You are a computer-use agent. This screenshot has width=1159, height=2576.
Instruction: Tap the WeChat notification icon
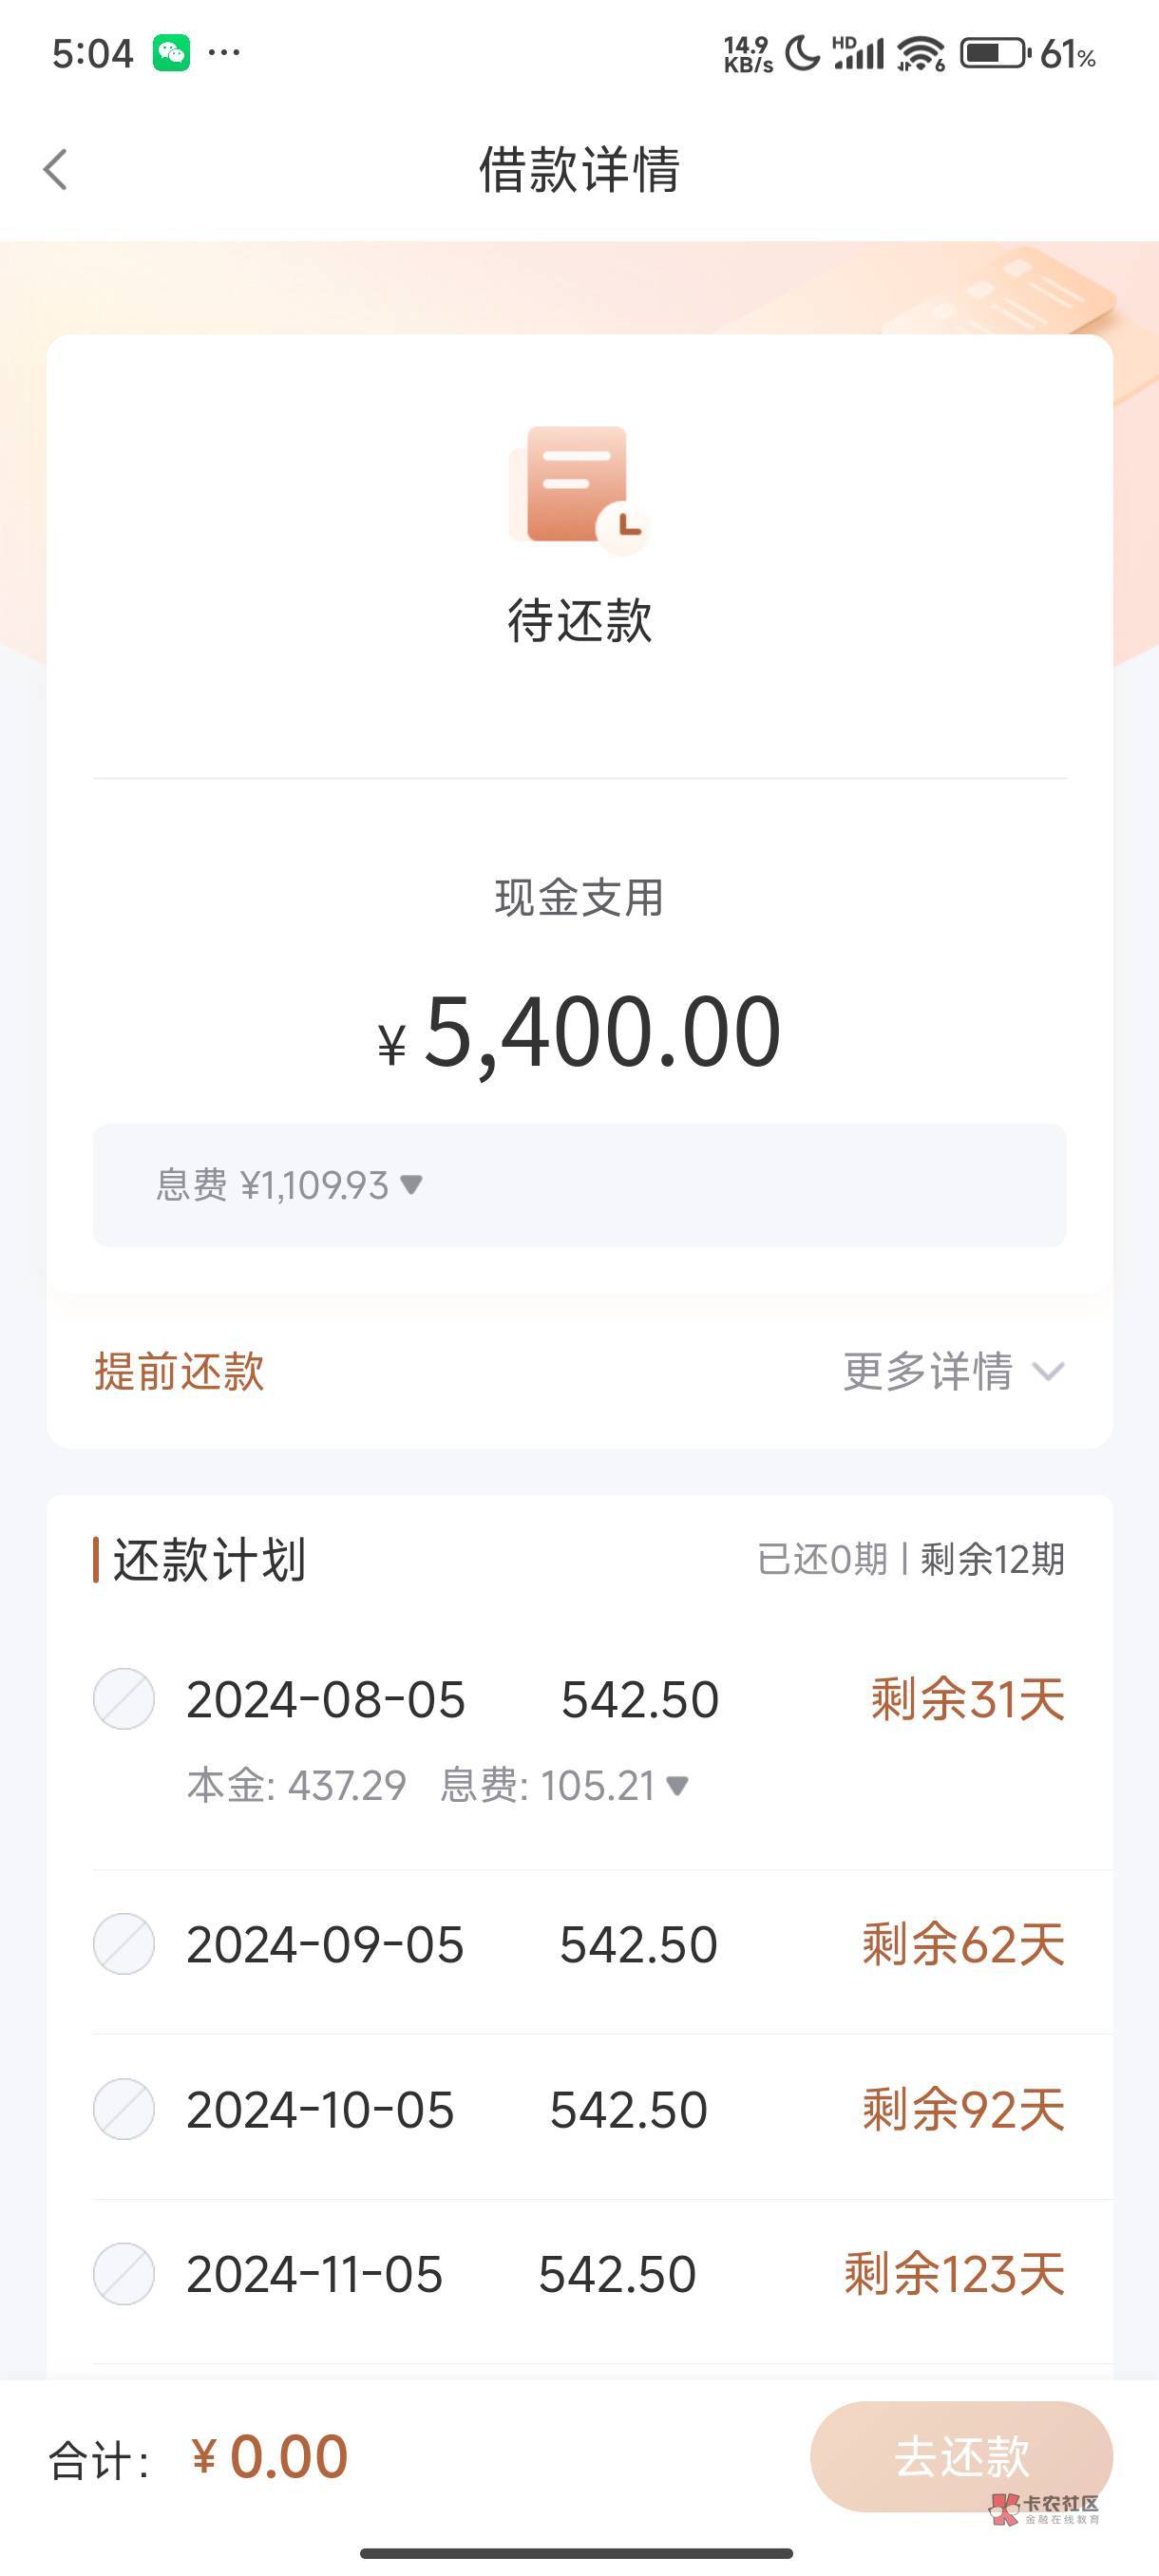click(171, 52)
